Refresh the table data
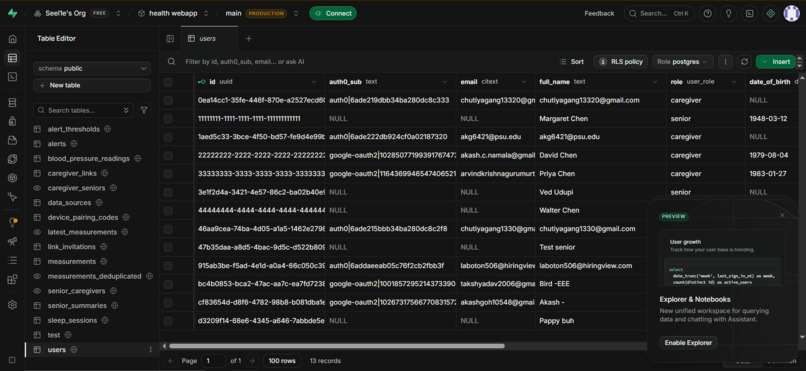The width and height of the screenshot is (806, 371). click(x=744, y=62)
